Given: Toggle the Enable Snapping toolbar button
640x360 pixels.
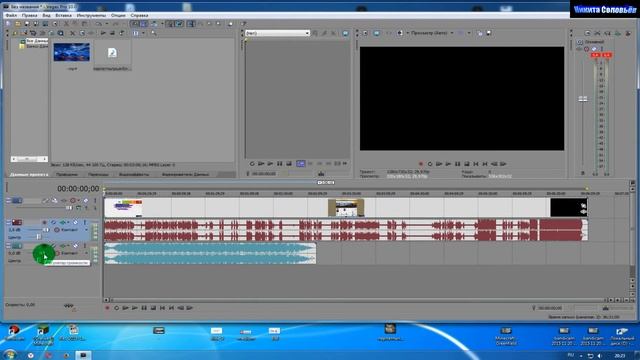Looking at the screenshot, I should [135, 24].
